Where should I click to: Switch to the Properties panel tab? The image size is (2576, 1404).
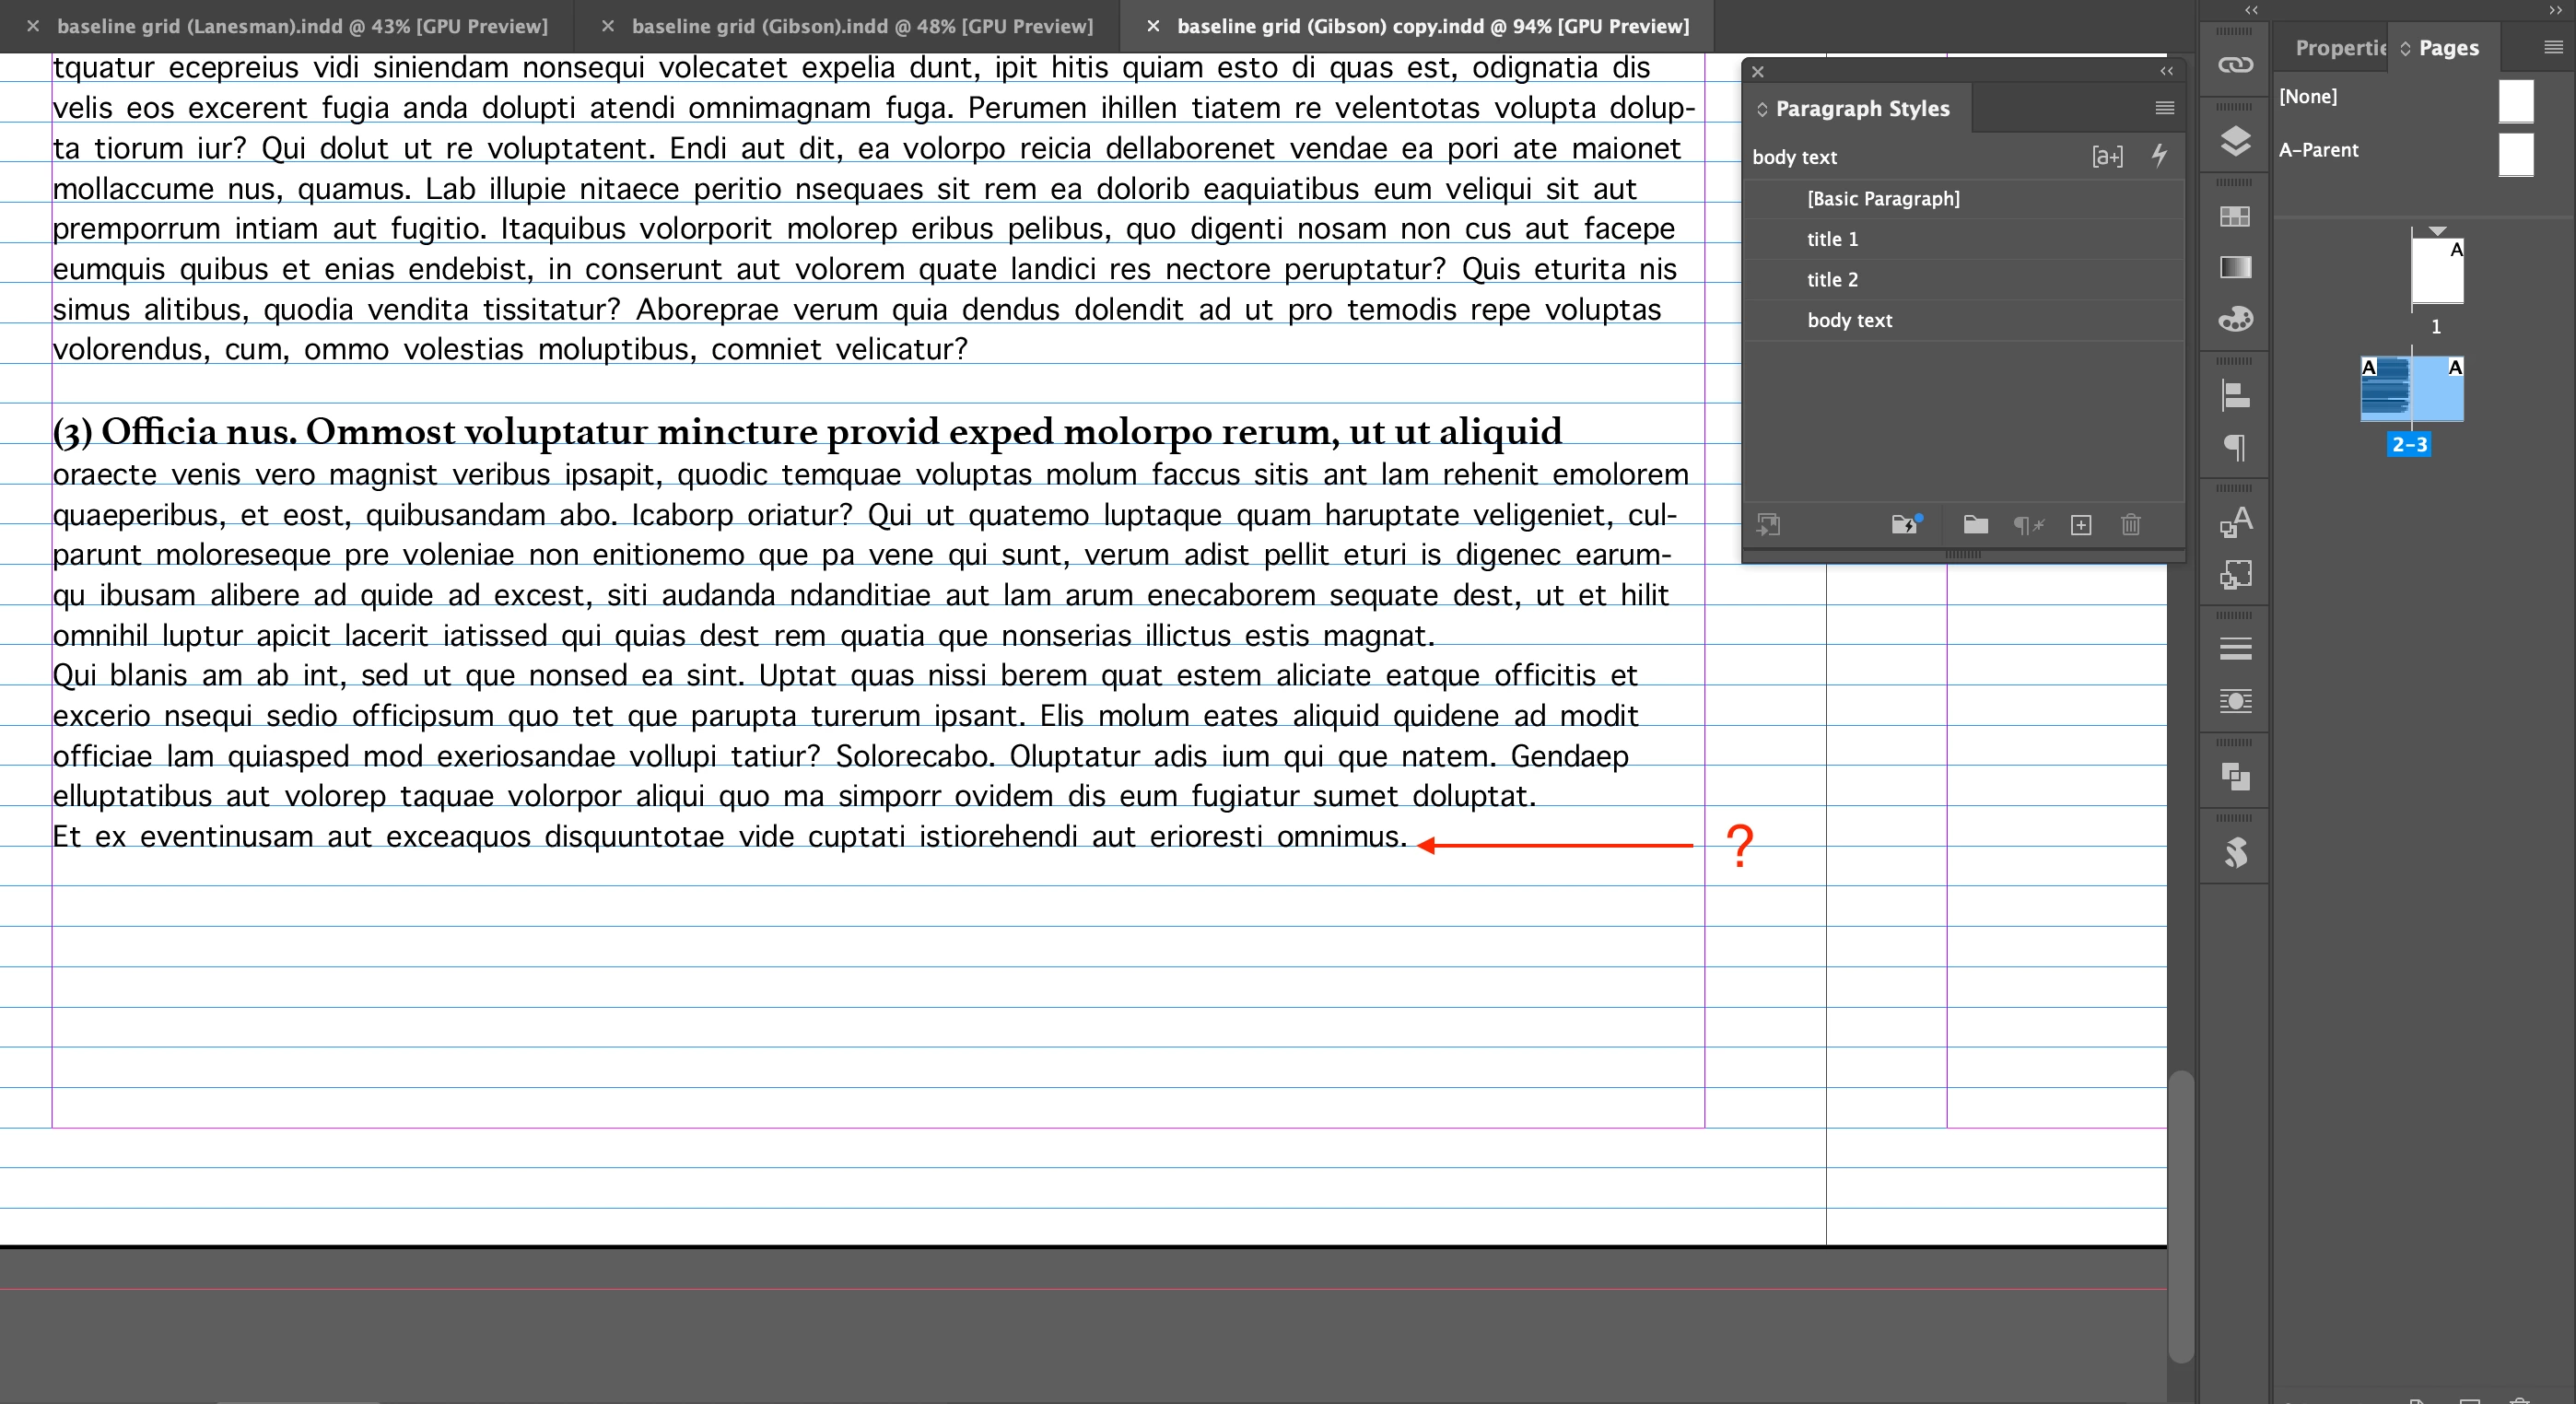tap(2338, 48)
